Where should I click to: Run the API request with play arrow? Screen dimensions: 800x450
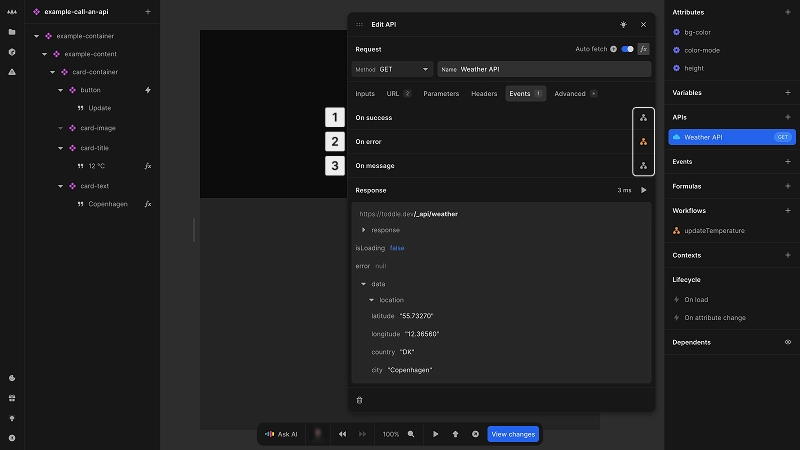click(644, 190)
